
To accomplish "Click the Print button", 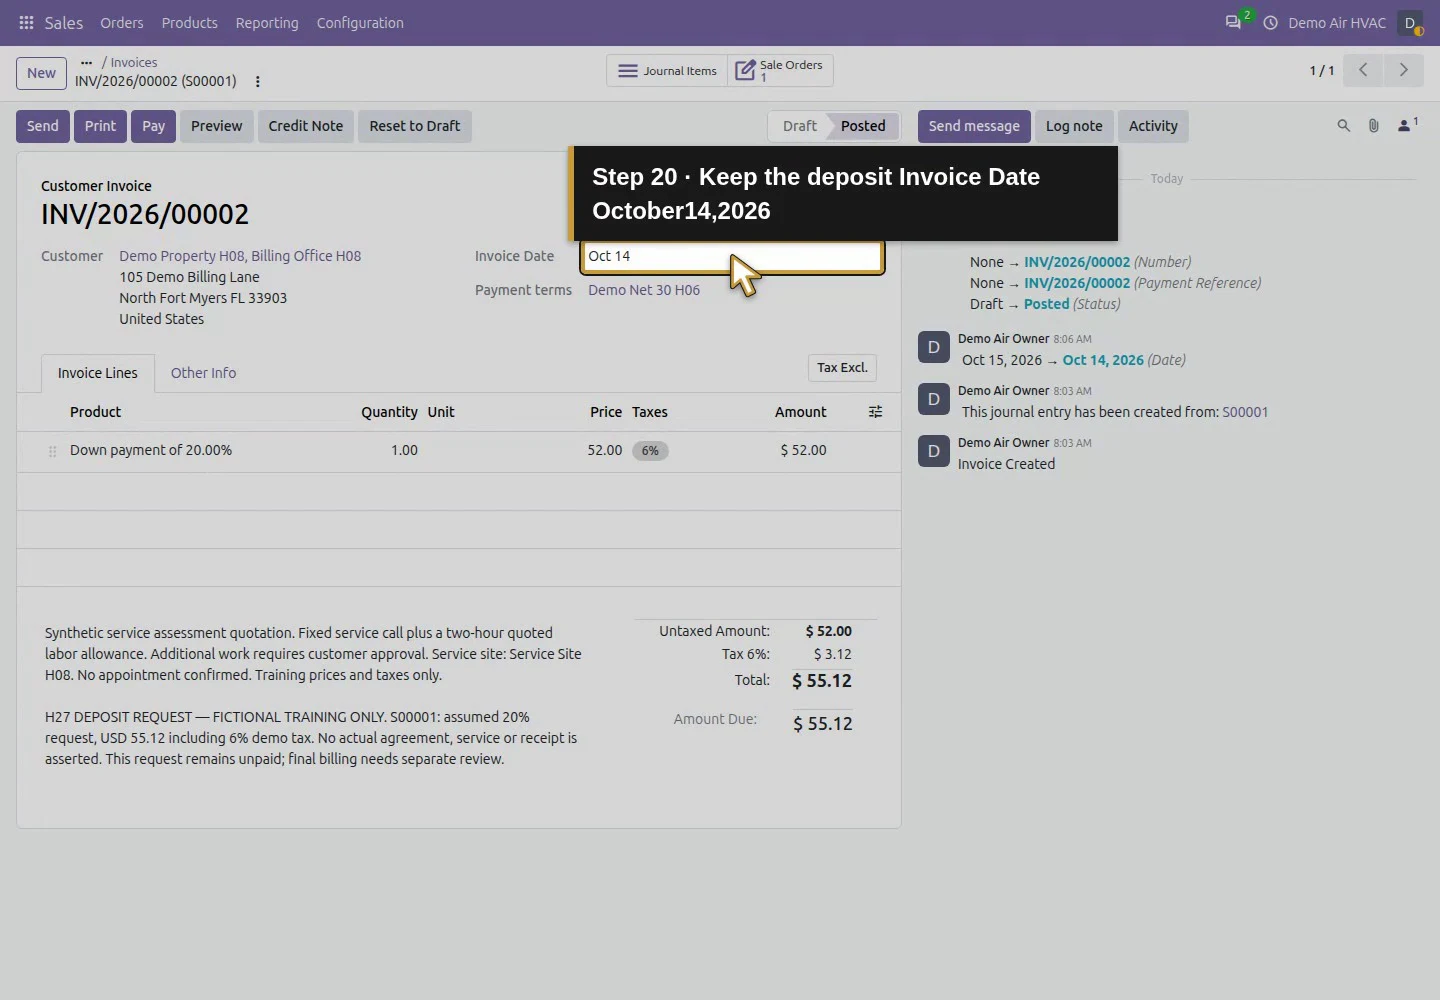I will point(100,126).
